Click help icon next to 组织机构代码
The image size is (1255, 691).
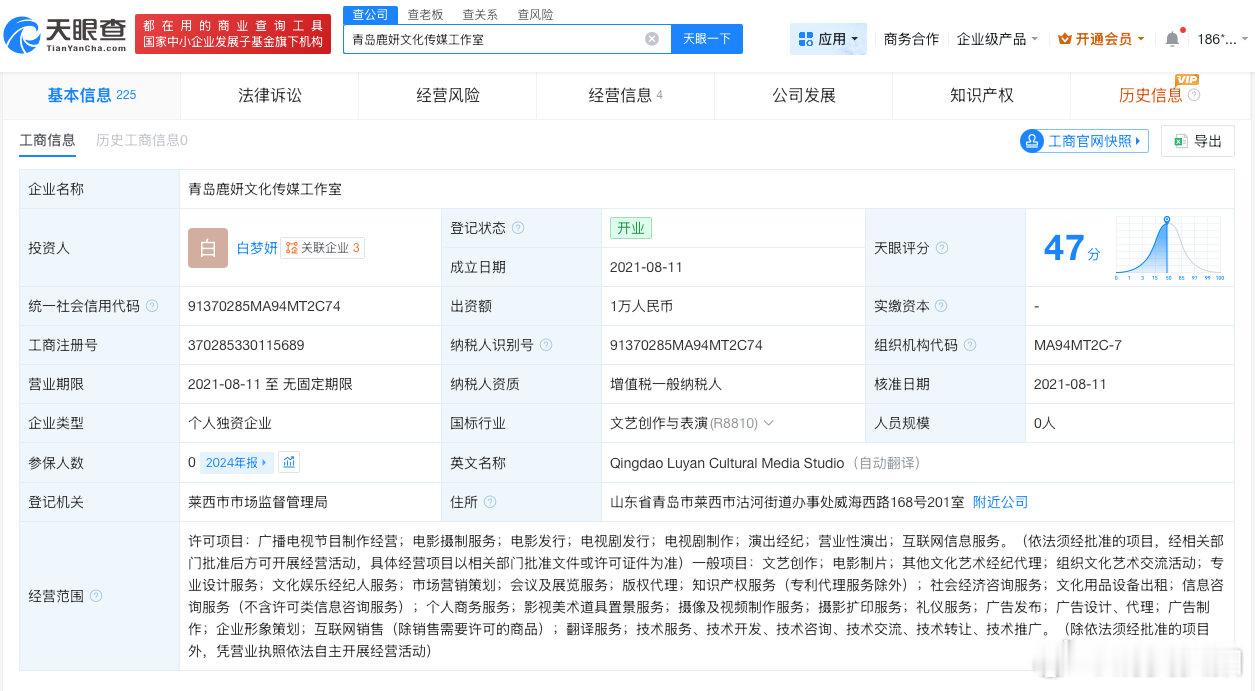[969, 345]
